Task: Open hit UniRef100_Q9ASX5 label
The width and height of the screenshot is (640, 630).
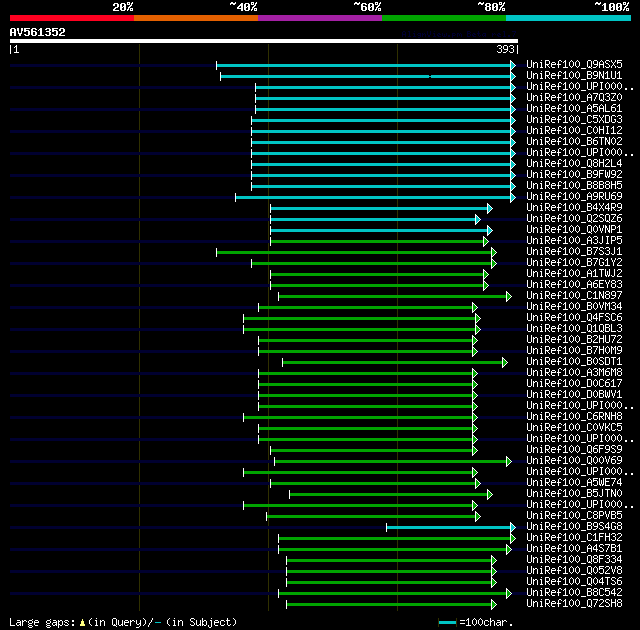Action: [574, 64]
